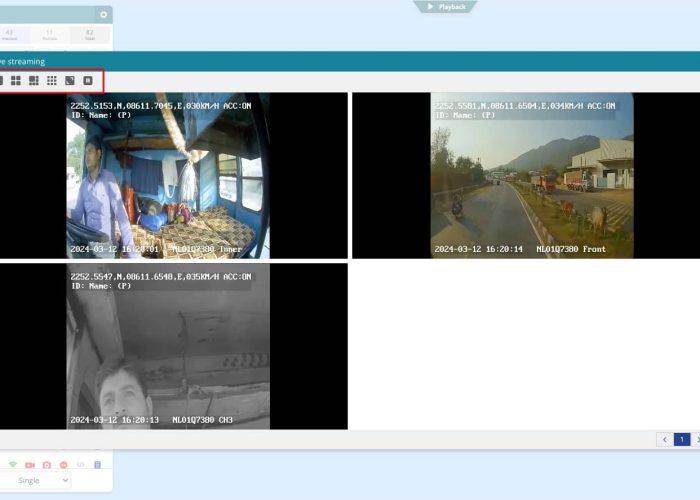Click the red photo snapshot camera icon

pyautogui.click(x=47, y=465)
